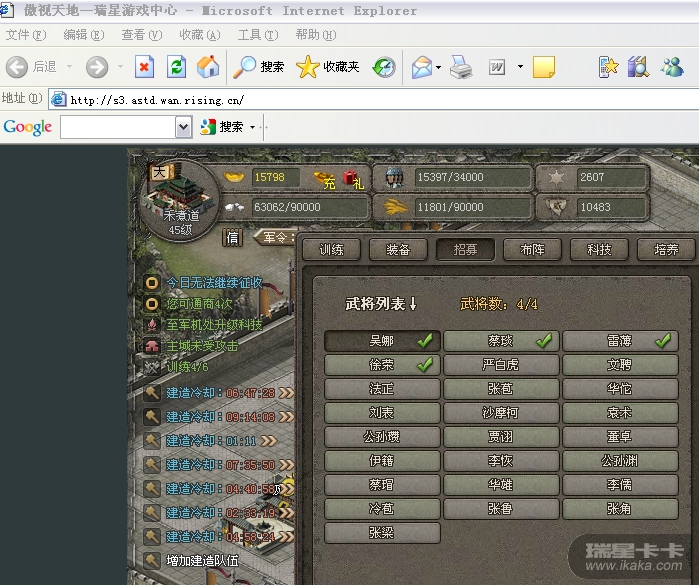The height and width of the screenshot is (585, 699).
Task: Click the 信 mail icon
Action: (232, 237)
